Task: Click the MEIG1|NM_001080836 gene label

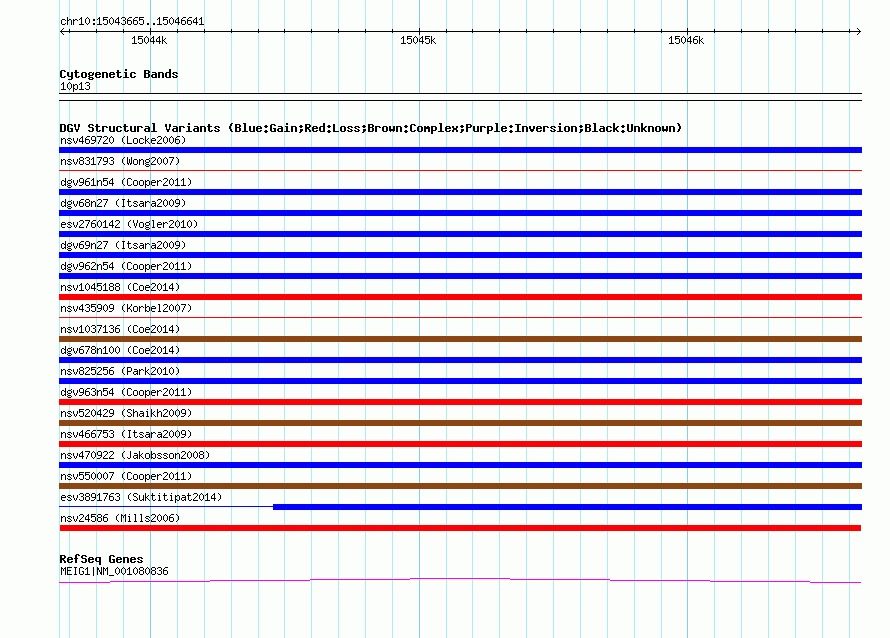Action: click(x=114, y=572)
